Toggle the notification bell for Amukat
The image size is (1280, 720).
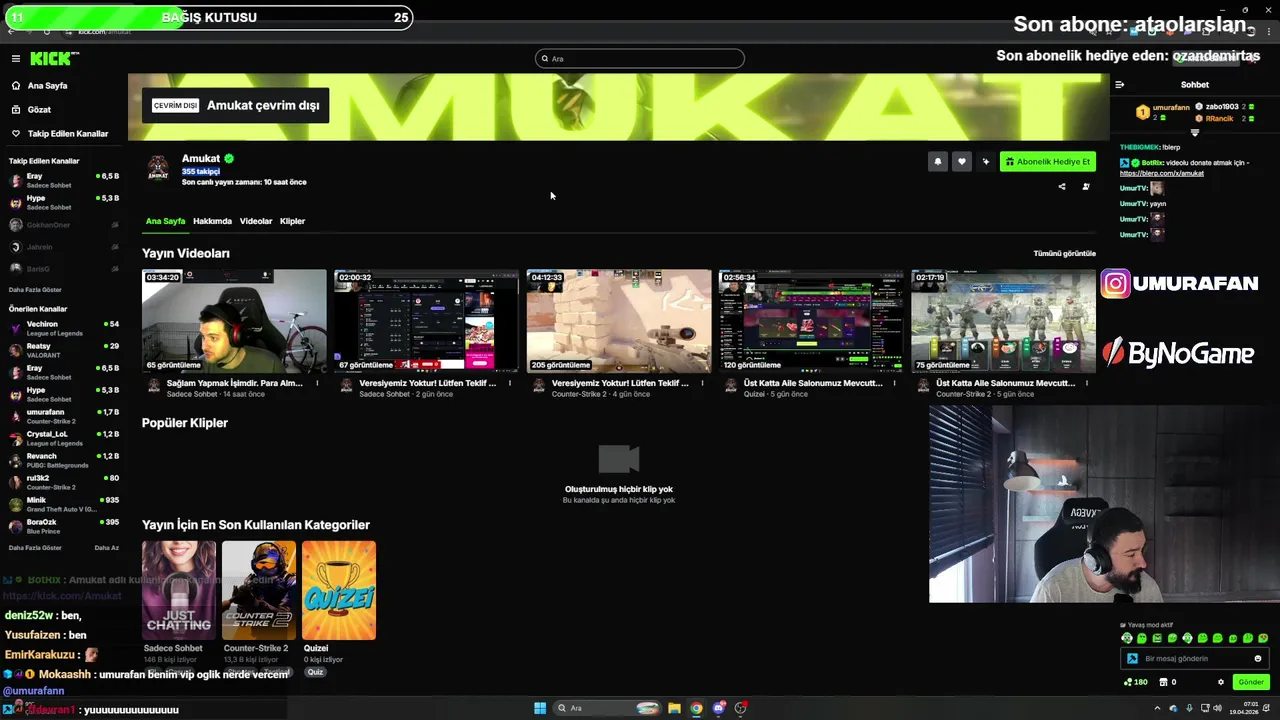pyautogui.click(x=937, y=162)
